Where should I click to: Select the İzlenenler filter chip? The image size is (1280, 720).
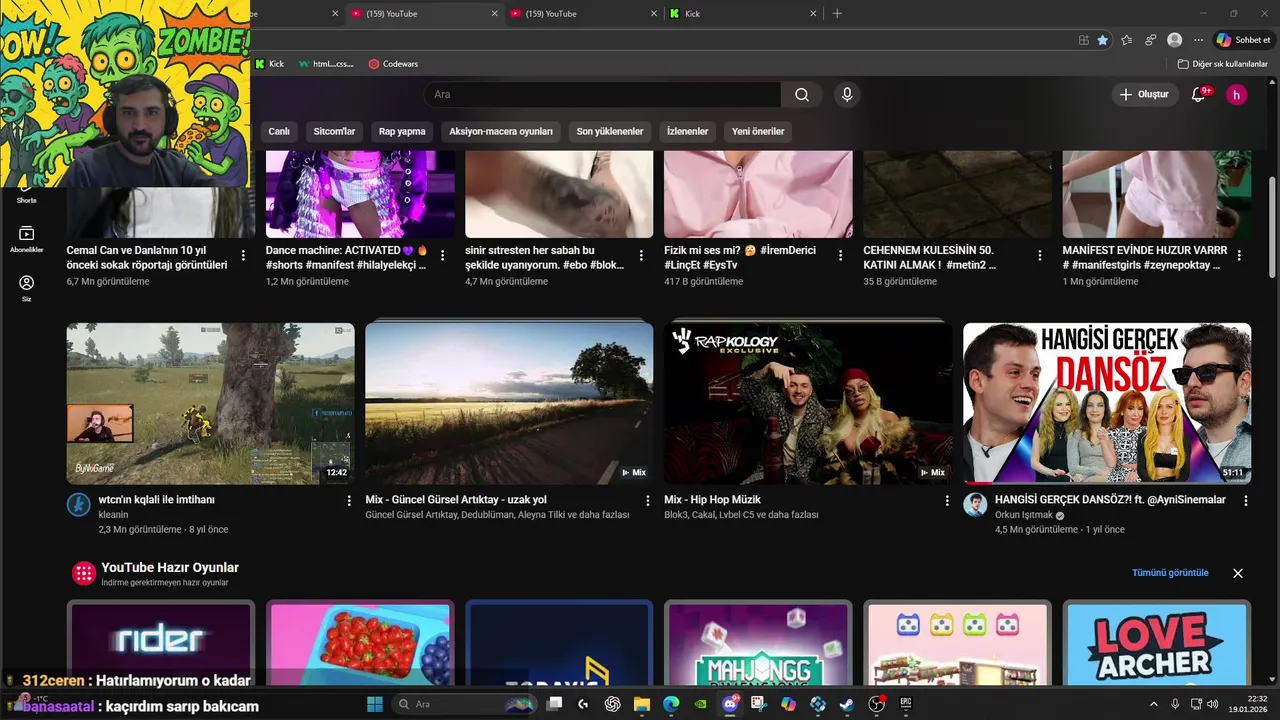point(688,131)
